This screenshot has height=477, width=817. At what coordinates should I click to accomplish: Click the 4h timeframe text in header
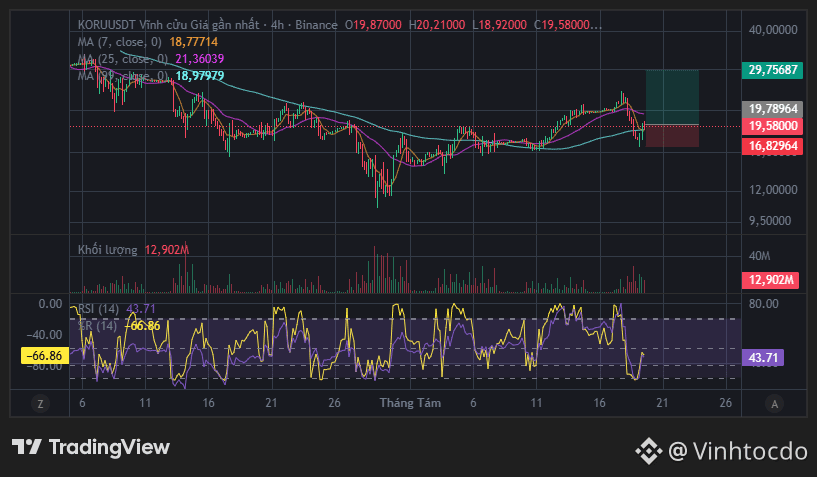278,25
